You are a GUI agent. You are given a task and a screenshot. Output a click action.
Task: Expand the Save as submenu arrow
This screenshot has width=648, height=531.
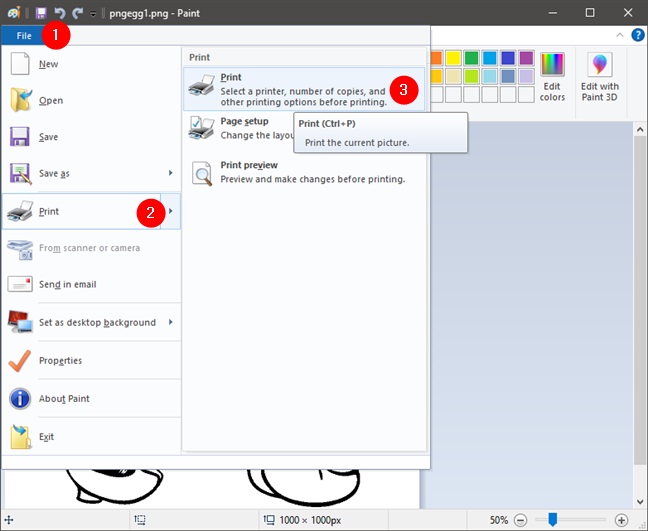tap(171, 173)
